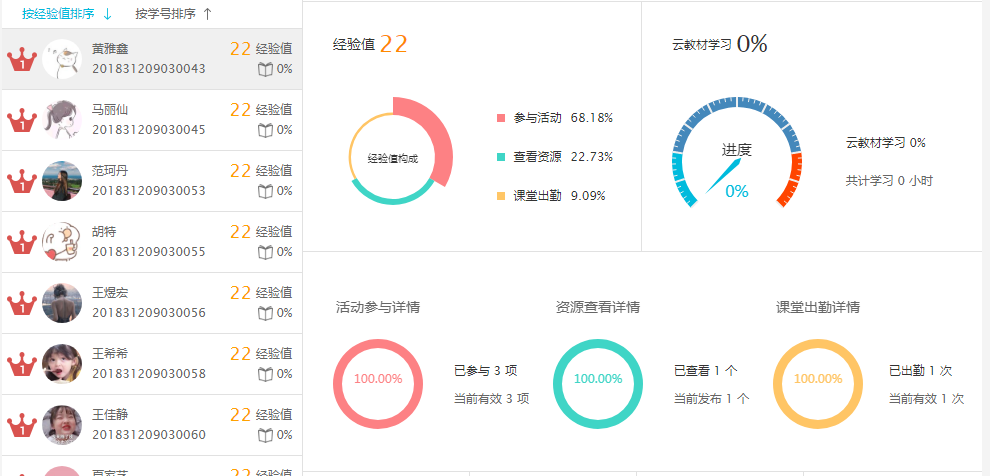Click the book icon in 黄雅鑫 row
Screen dimensions: 990x476
(265, 69)
